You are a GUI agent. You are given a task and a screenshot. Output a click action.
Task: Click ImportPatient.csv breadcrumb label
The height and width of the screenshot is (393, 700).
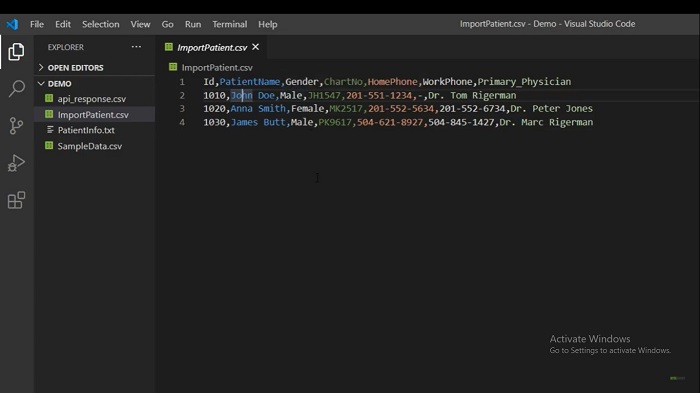(217, 67)
